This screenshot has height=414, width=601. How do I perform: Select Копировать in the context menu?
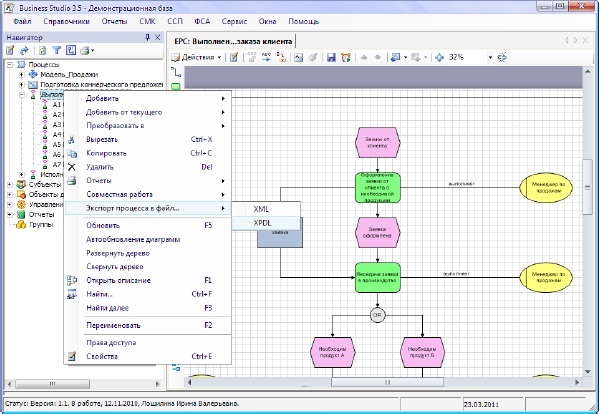click(107, 153)
